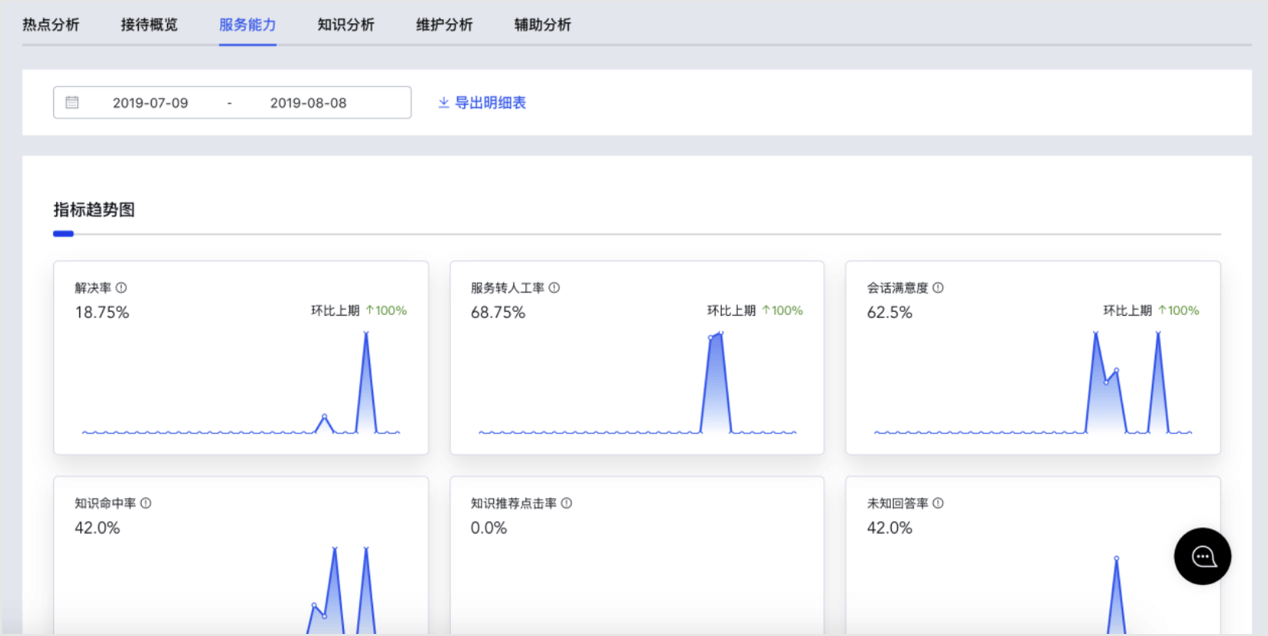Select the 服务能力 tab

pyautogui.click(x=247, y=24)
